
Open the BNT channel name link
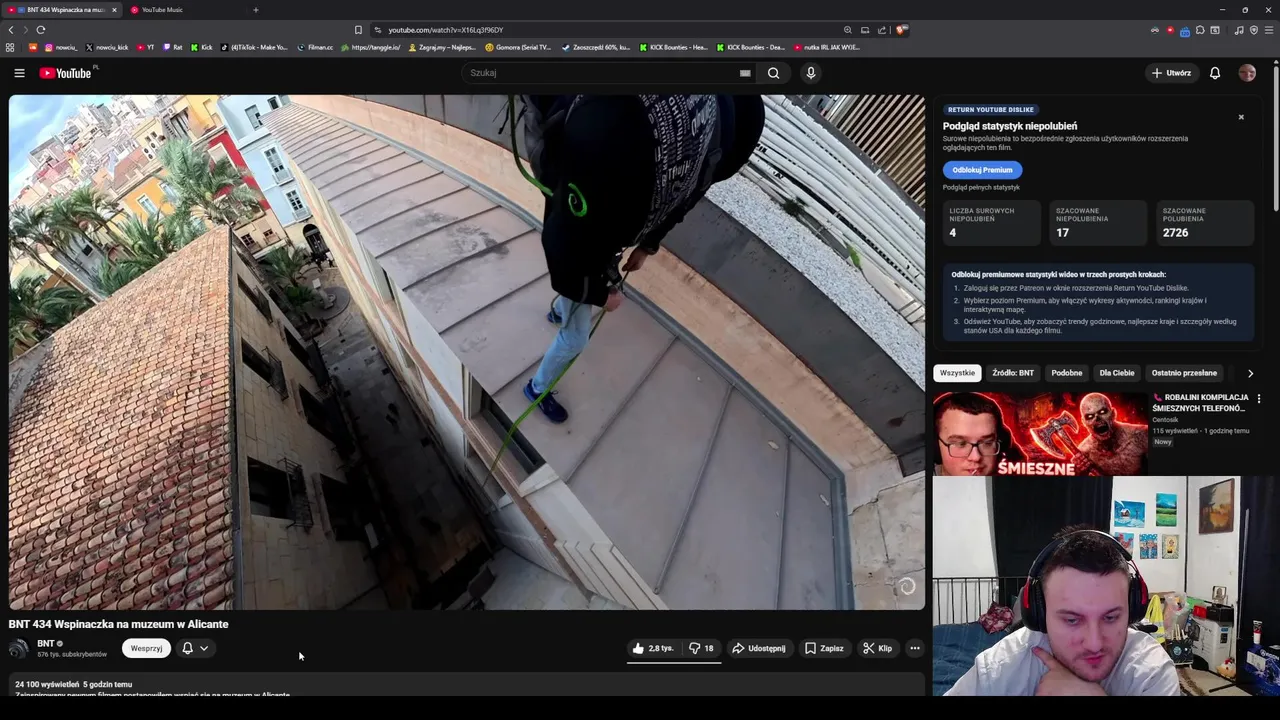pyautogui.click(x=46, y=643)
